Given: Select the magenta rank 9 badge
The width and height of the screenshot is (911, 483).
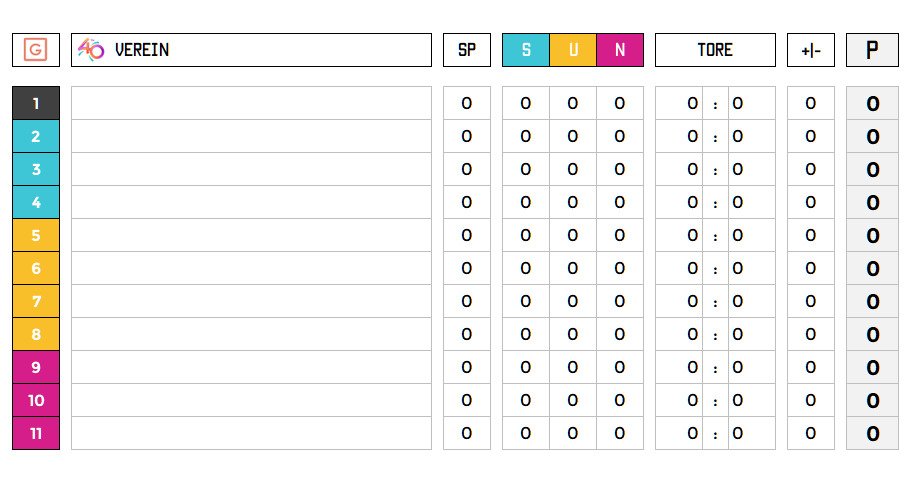Looking at the screenshot, I should point(36,367).
